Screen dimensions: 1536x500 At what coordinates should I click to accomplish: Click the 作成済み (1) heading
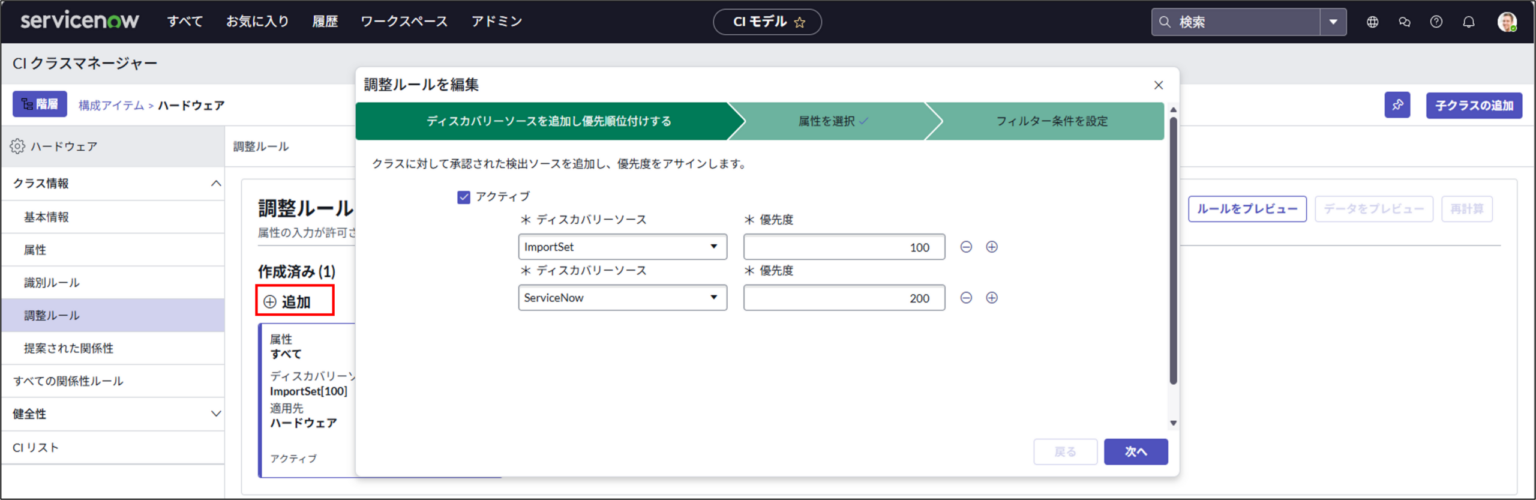(x=297, y=272)
